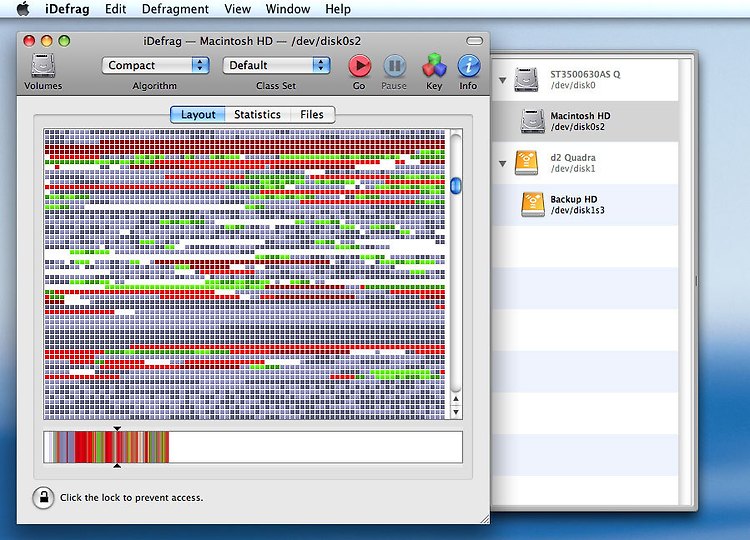Screen dimensions: 750x540
Task: Open the Compact algorithm dropdown
Action: 155,65
